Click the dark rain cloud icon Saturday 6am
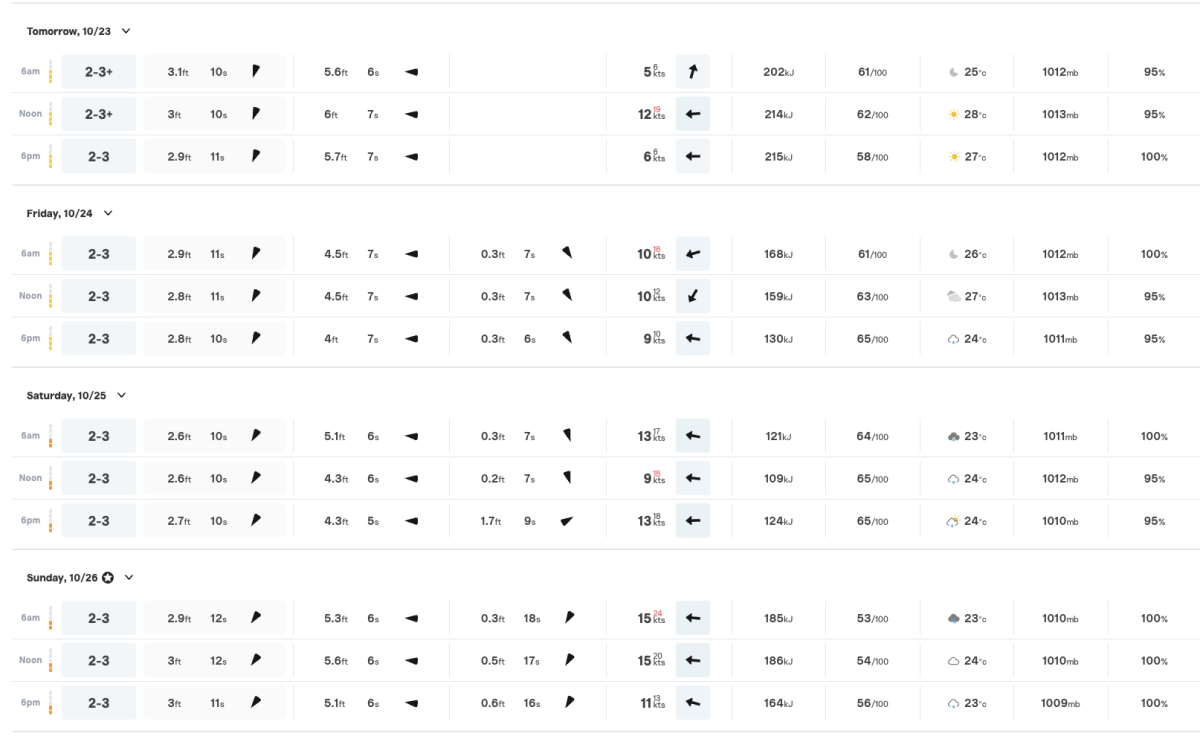Viewport: 1200px width, 736px height. coord(954,436)
